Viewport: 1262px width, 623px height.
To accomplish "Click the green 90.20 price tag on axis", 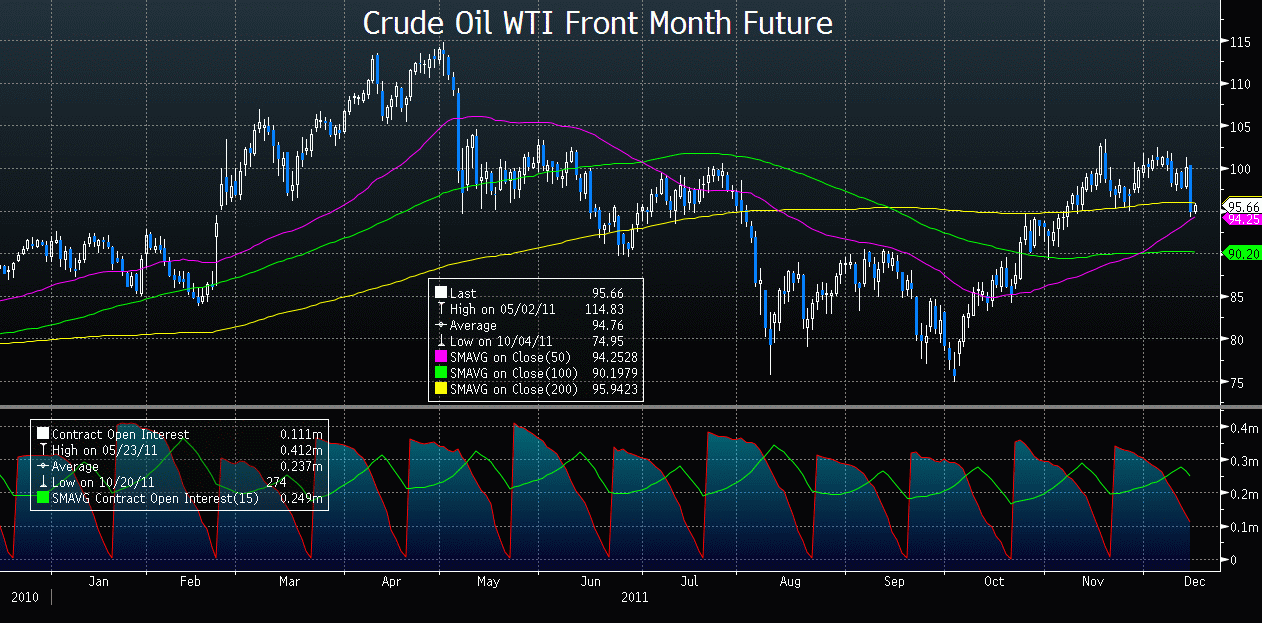I will [1241, 254].
